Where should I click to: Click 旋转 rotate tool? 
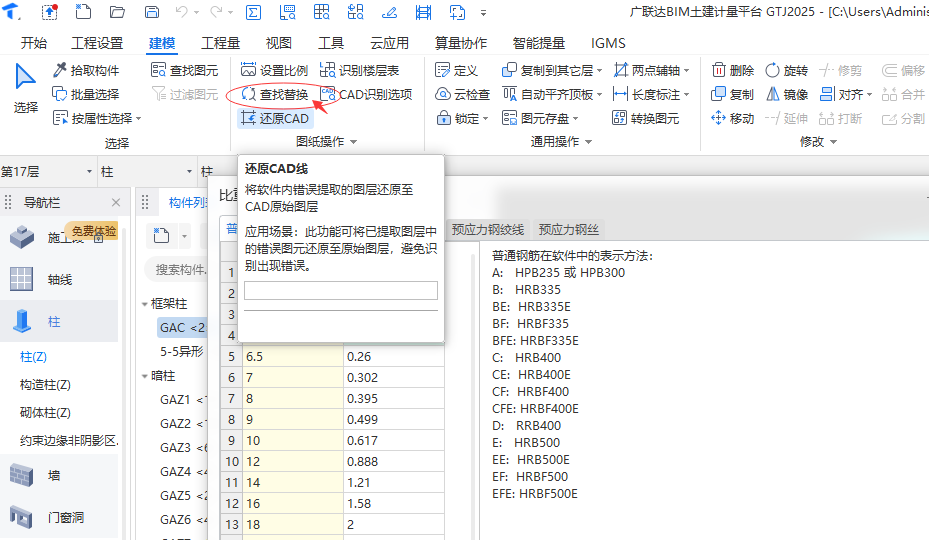(786, 71)
